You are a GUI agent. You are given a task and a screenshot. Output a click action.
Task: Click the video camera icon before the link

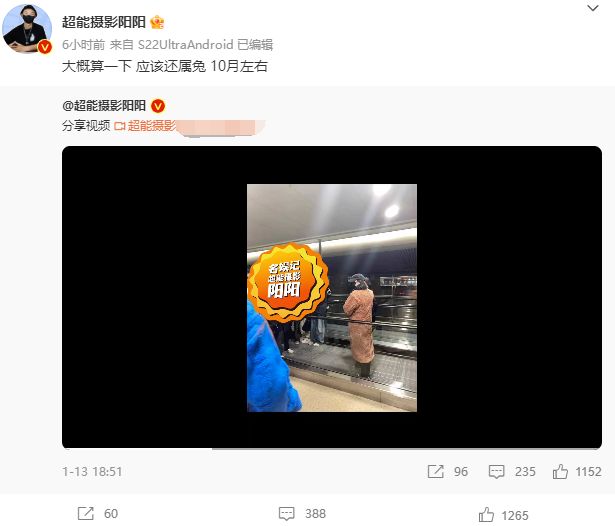coord(120,126)
